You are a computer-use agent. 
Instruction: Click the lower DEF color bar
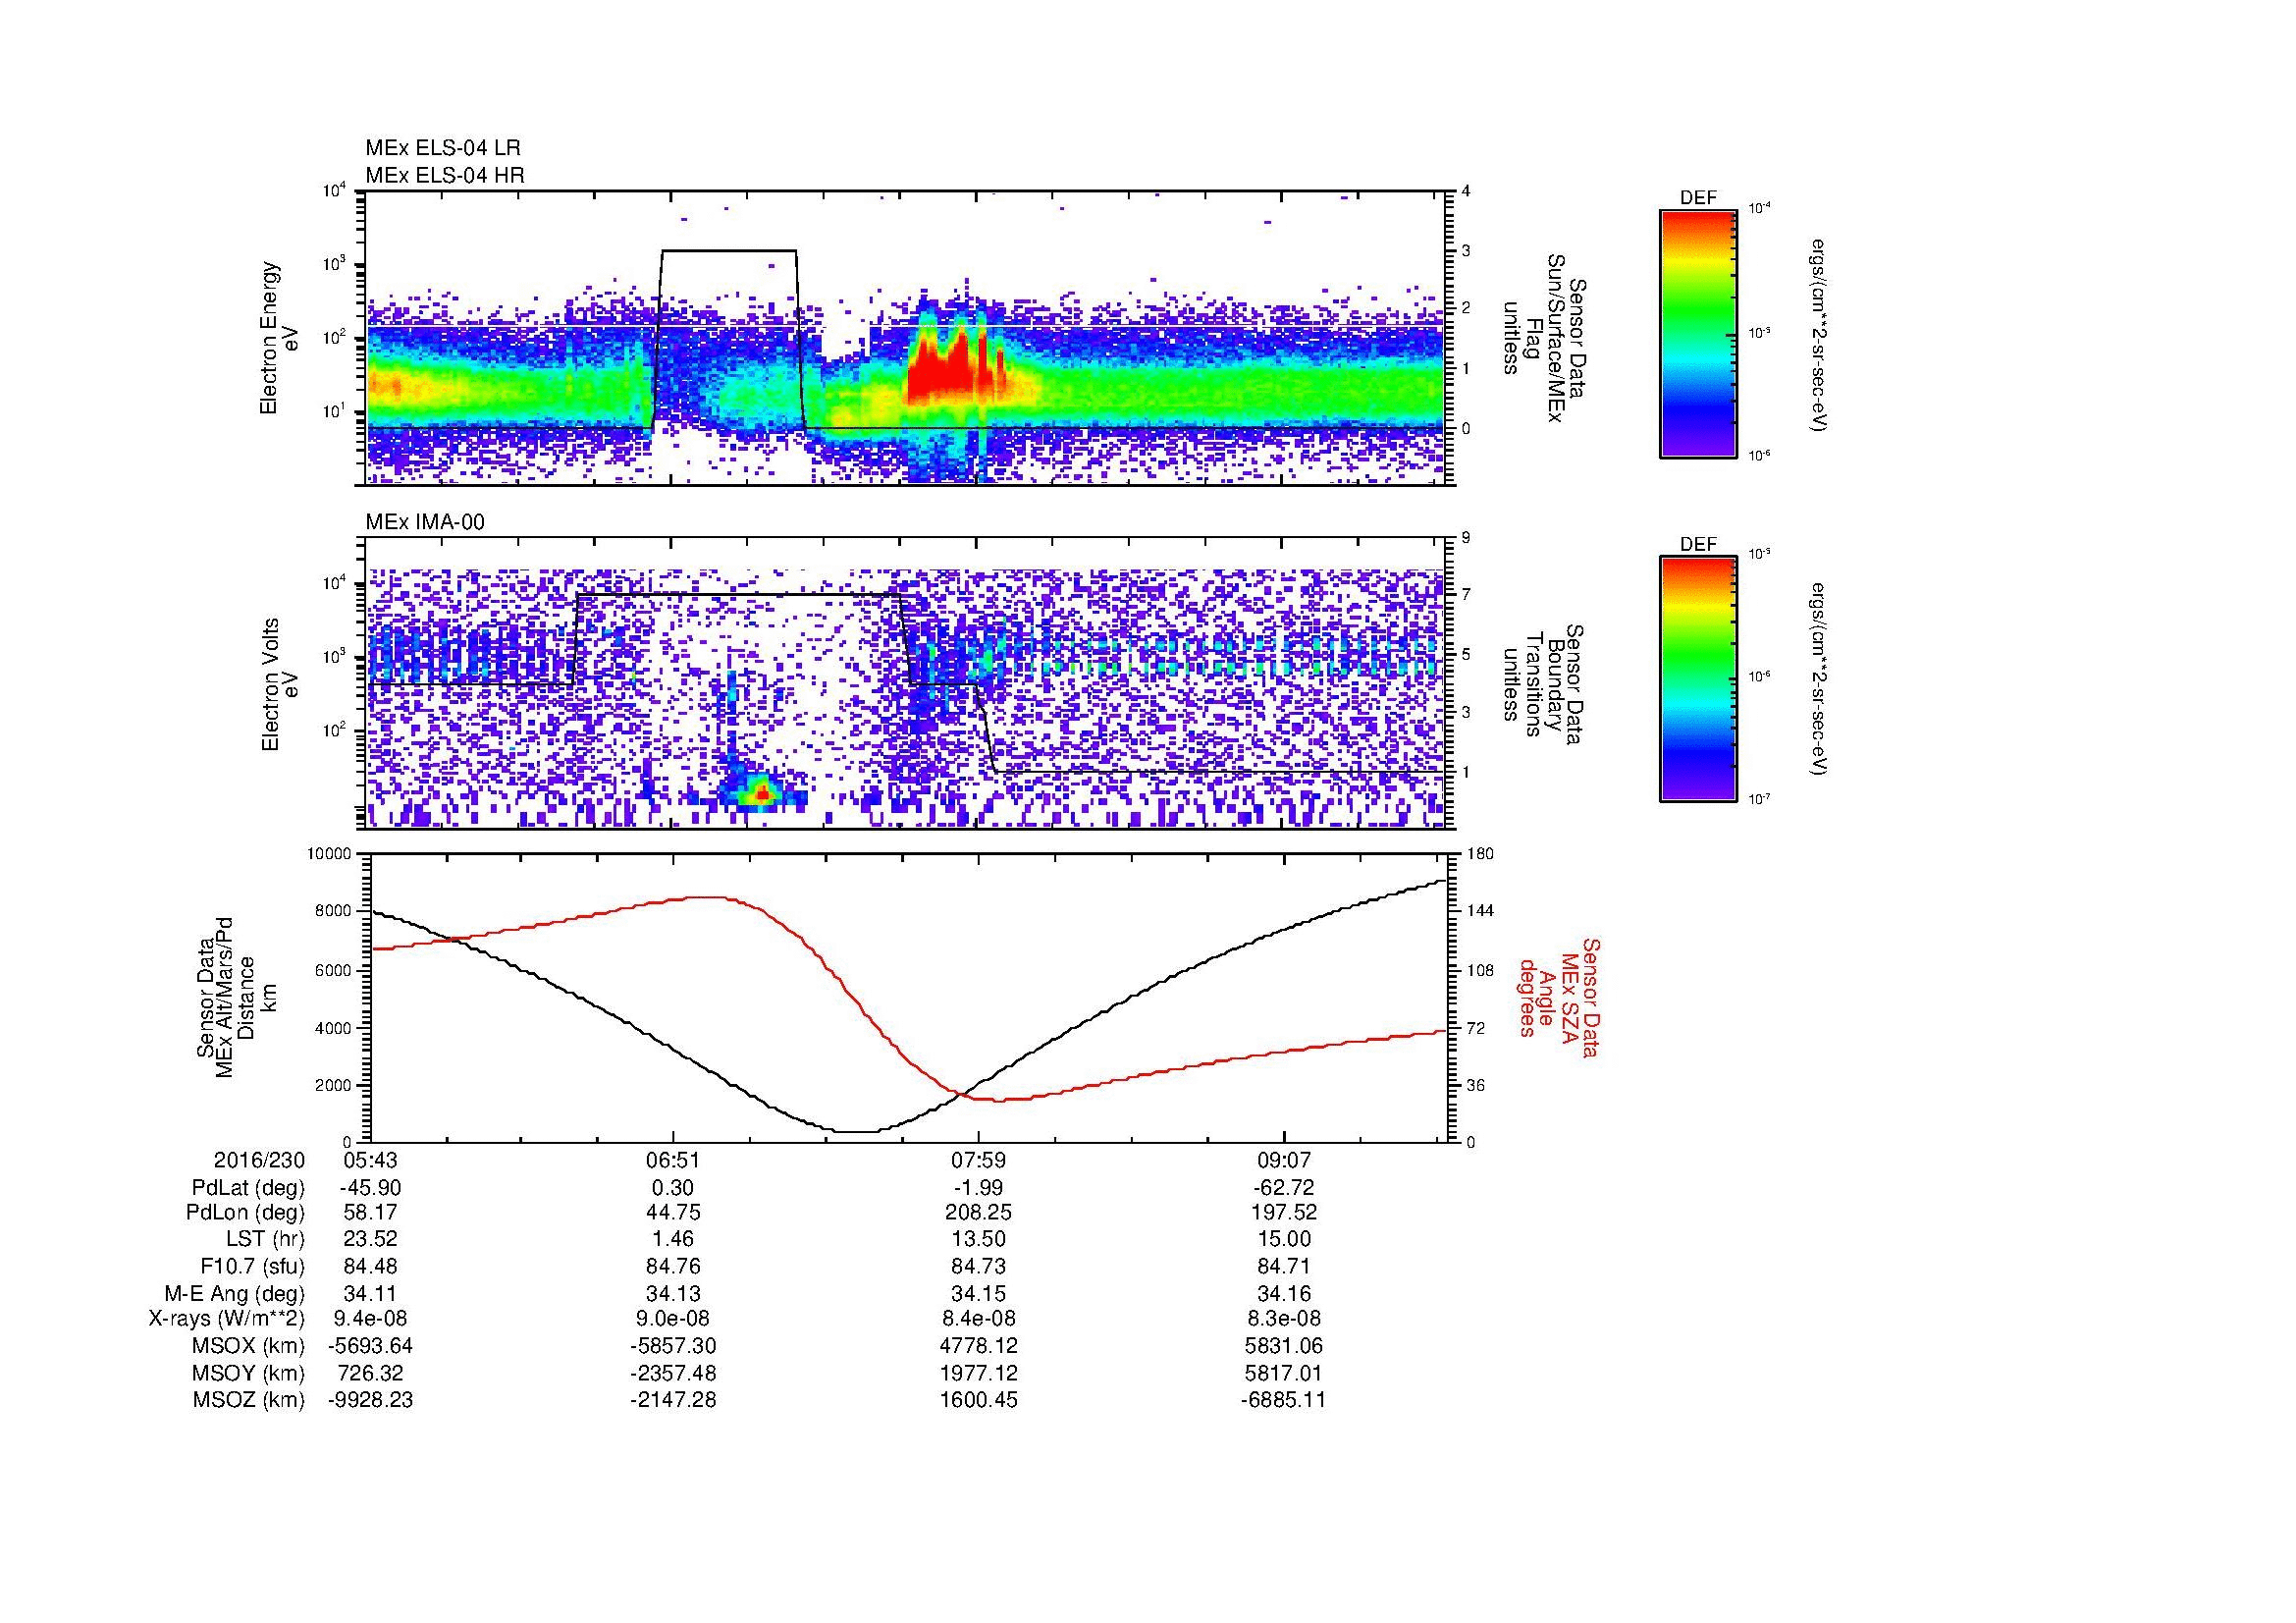pos(1698,679)
